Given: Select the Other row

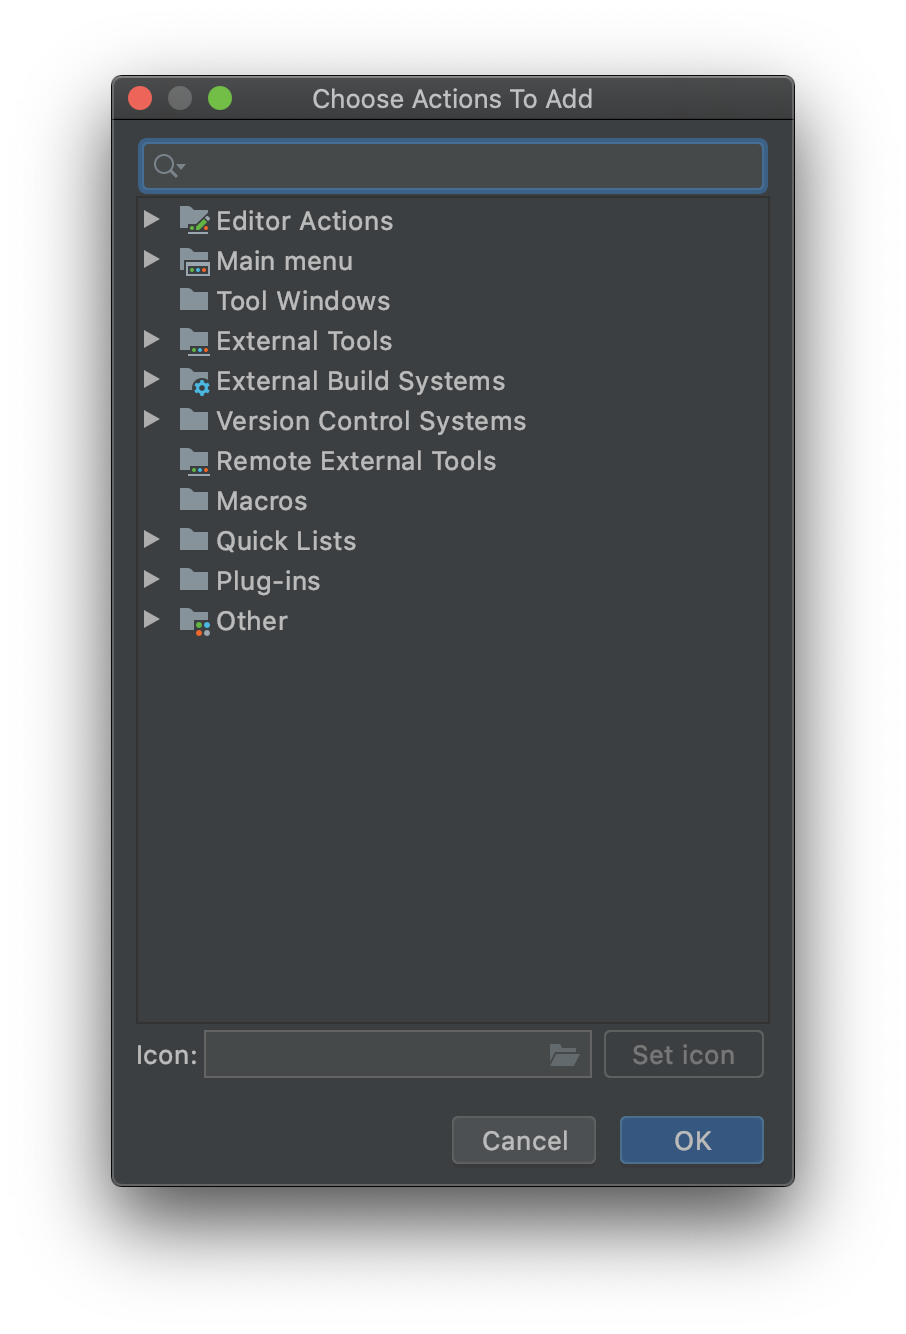Looking at the screenshot, I should 453,620.
